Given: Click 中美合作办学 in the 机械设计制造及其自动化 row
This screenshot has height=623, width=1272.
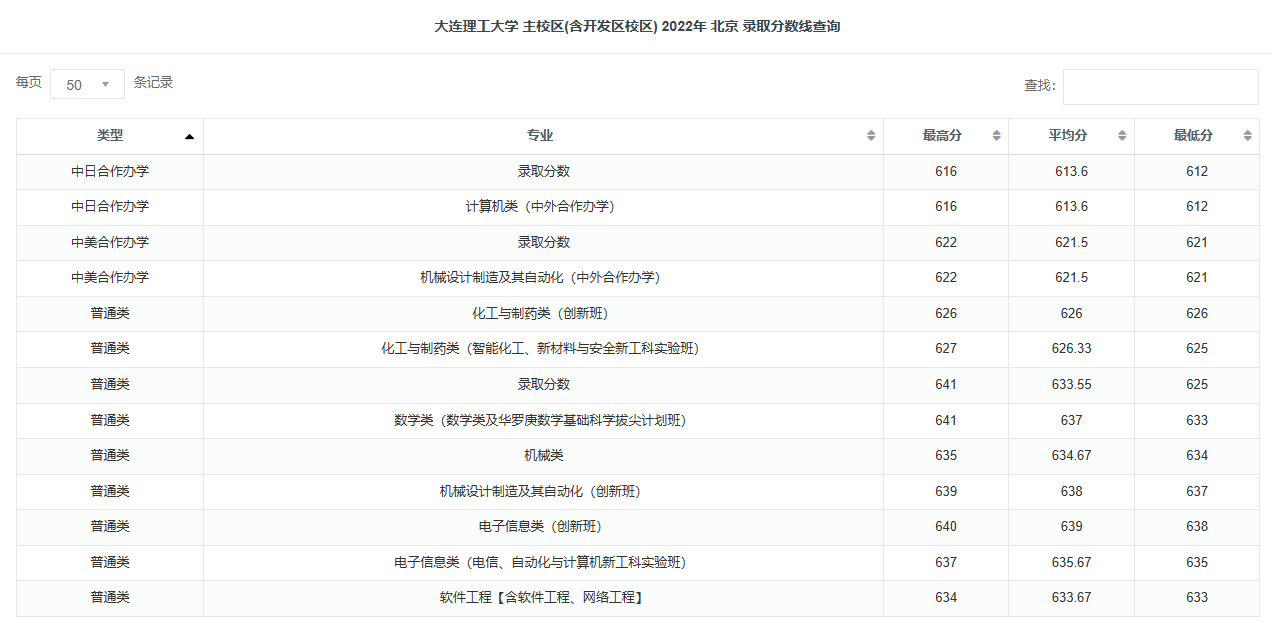Looking at the screenshot, I should click(x=110, y=278).
